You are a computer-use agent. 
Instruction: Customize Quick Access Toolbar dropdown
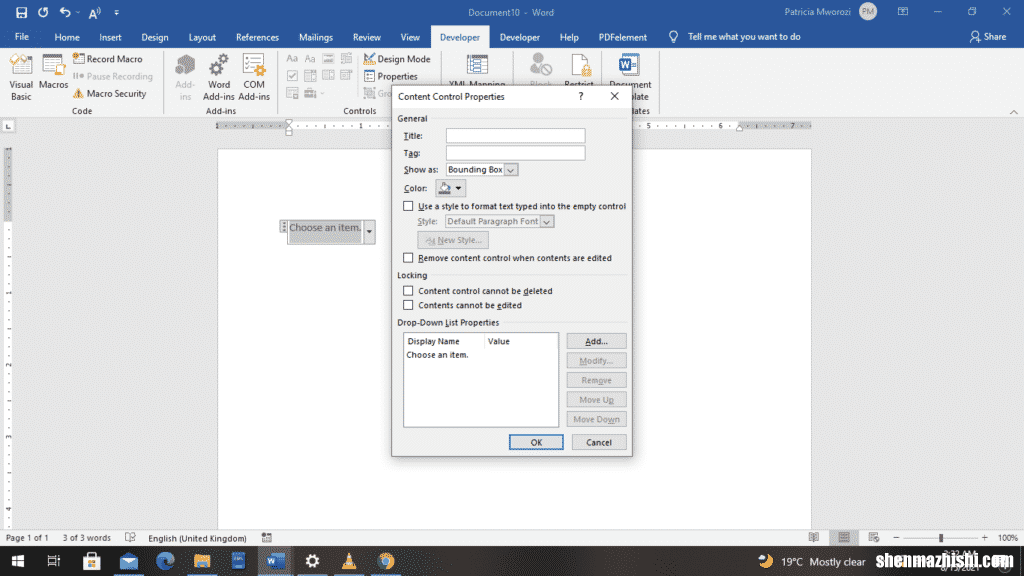coord(117,12)
